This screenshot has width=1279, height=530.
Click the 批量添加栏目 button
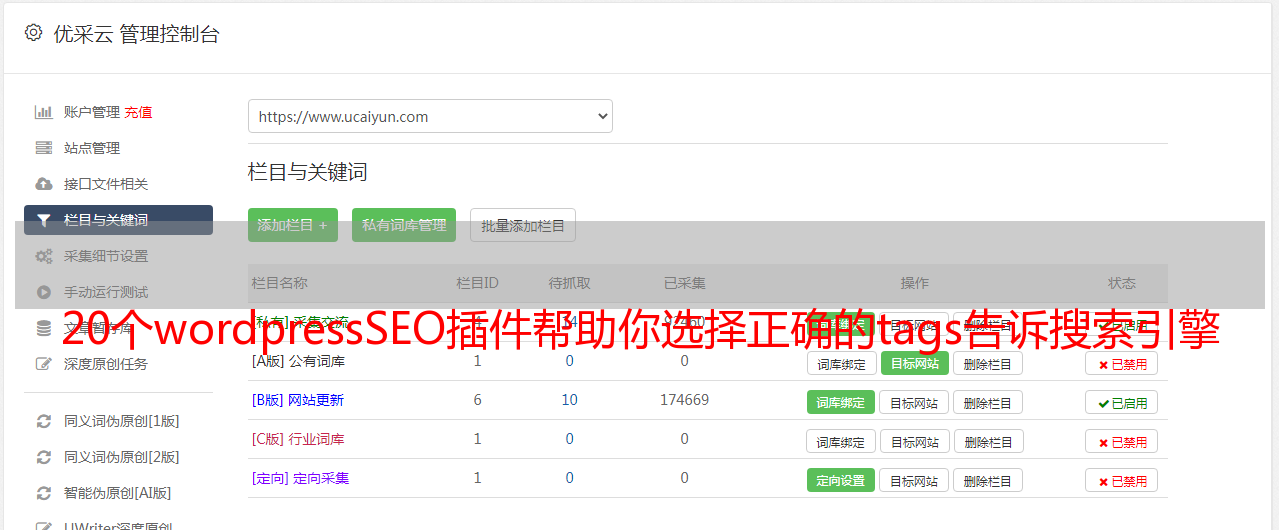(523, 225)
